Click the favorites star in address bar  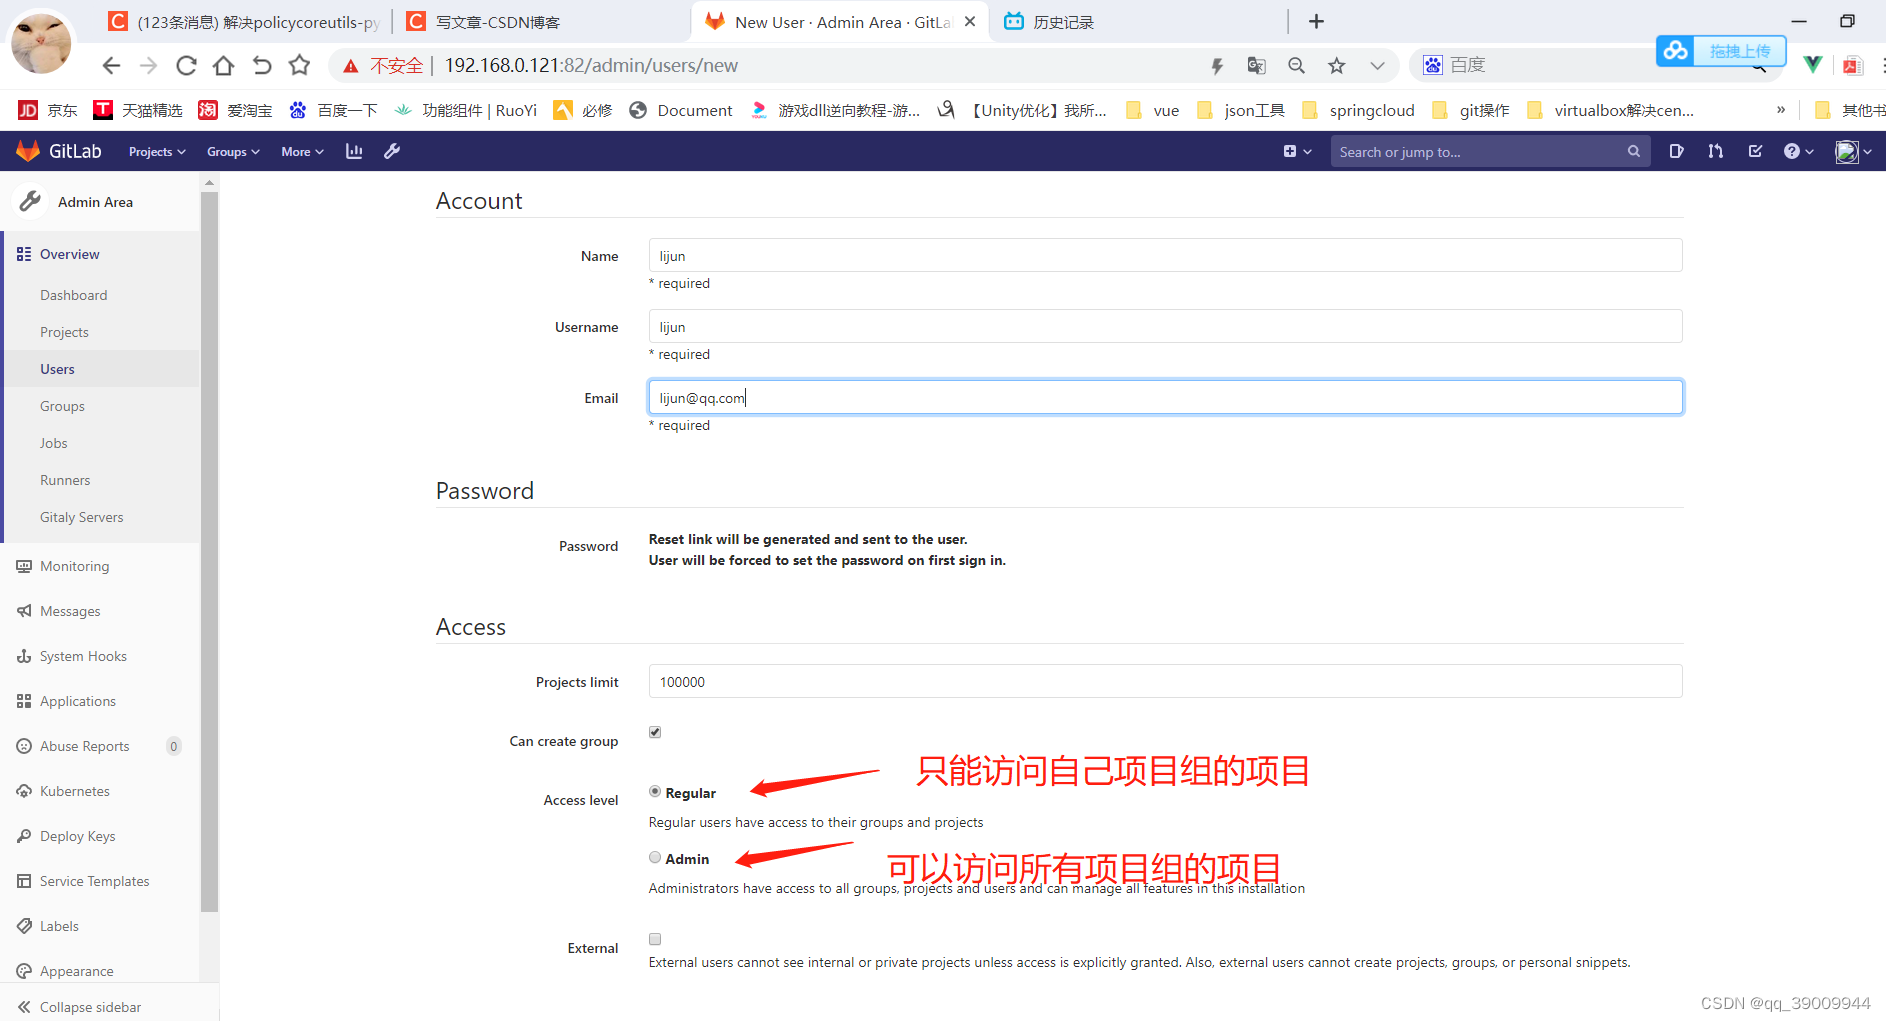[1337, 66]
